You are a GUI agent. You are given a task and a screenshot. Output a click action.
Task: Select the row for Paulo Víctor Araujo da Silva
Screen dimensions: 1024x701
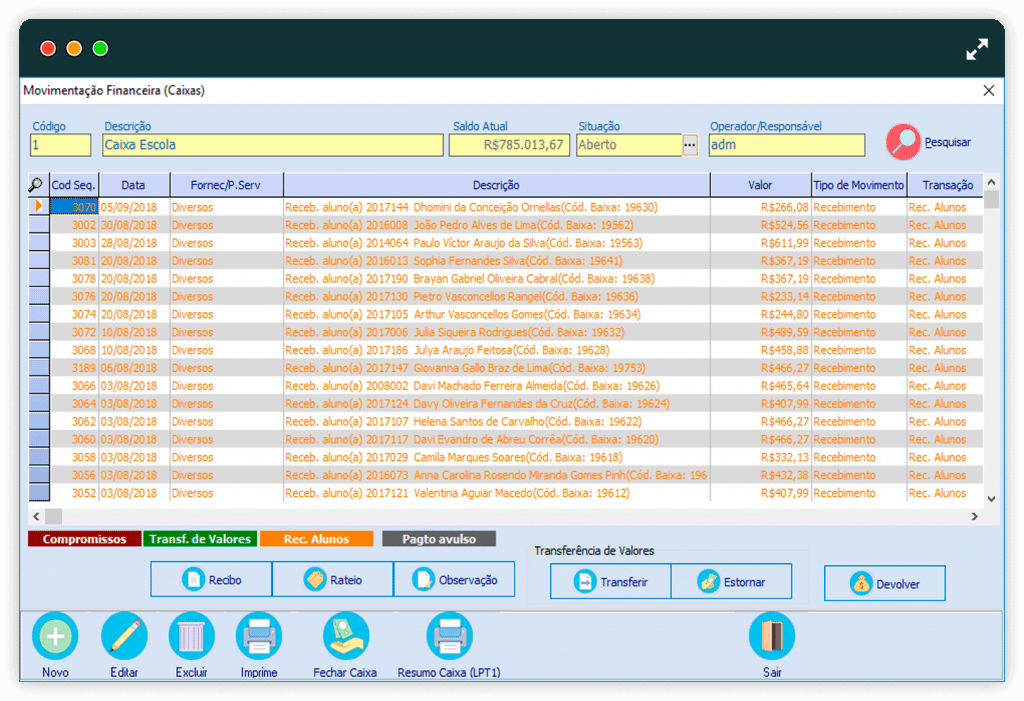click(x=505, y=243)
